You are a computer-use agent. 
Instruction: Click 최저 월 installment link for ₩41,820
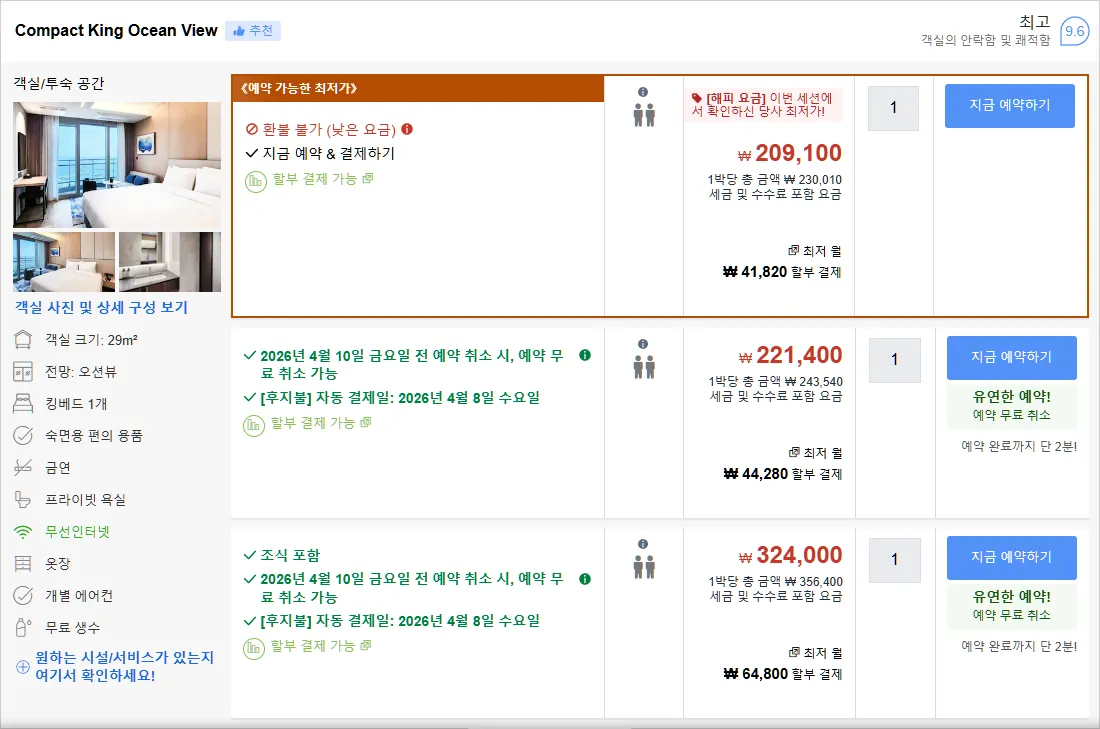[x=814, y=250]
